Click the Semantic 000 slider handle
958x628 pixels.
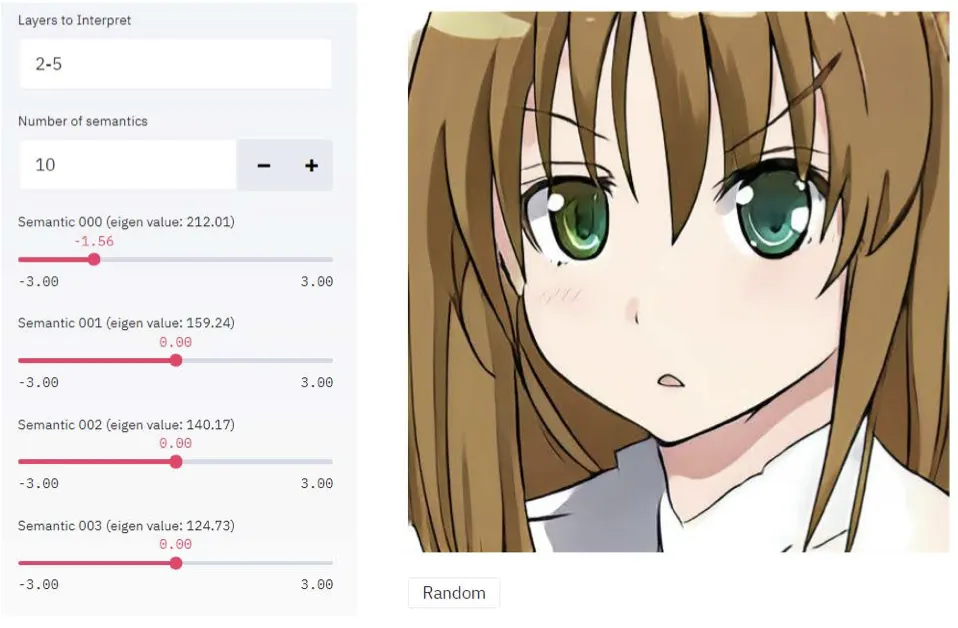94,260
